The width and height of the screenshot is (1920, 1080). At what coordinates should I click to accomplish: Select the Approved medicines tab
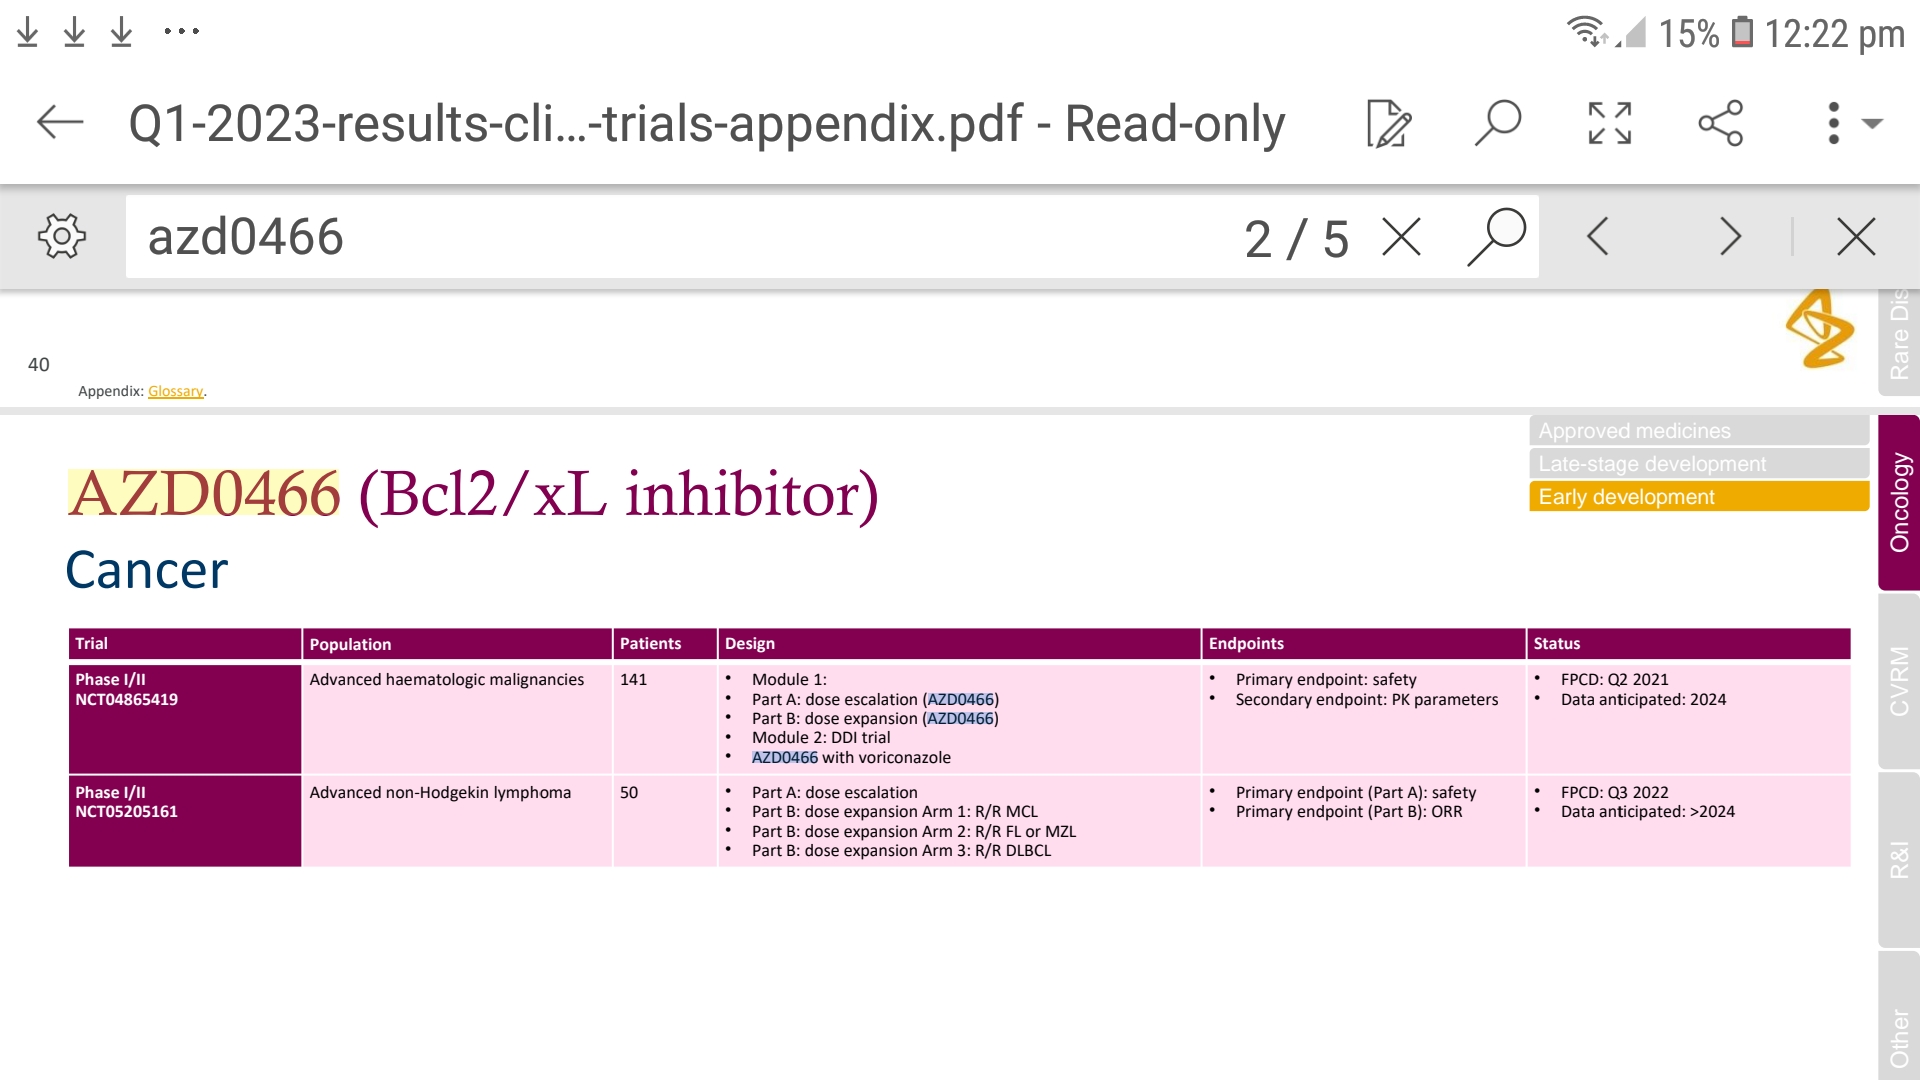click(1699, 431)
